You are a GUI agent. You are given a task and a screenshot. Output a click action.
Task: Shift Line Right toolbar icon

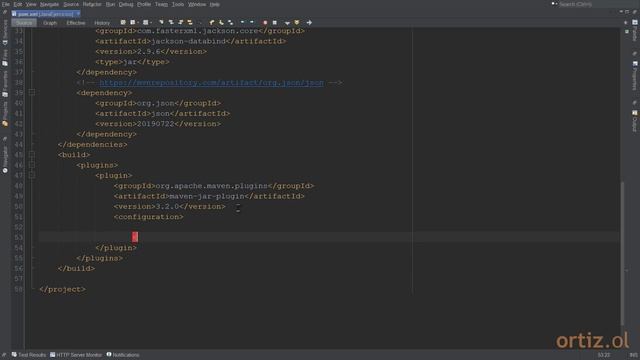252,22
